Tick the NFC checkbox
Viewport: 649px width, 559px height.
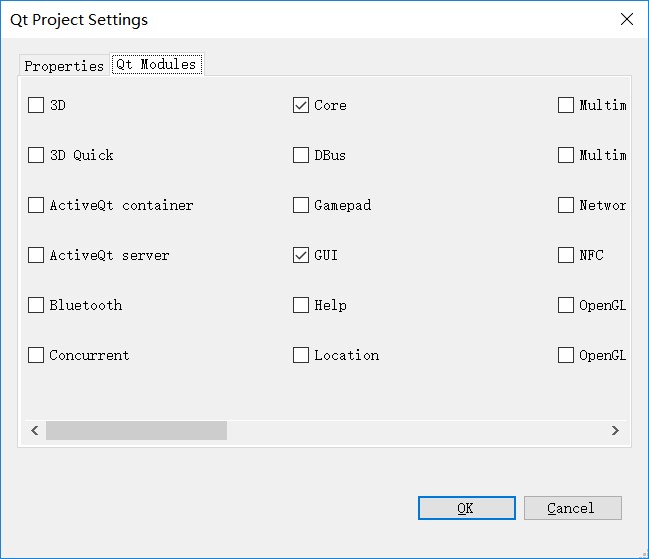click(x=566, y=255)
